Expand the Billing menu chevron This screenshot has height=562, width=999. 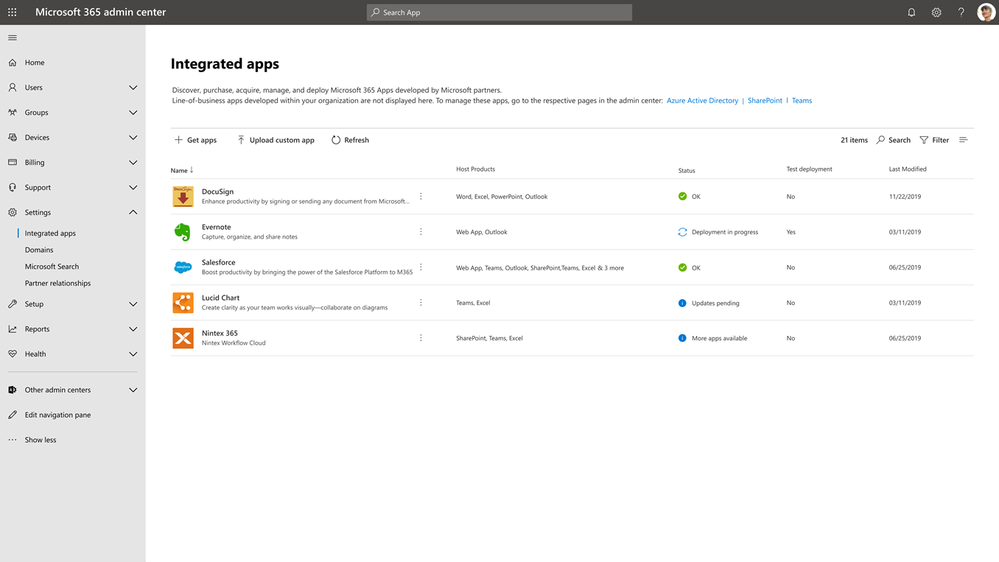[133, 162]
